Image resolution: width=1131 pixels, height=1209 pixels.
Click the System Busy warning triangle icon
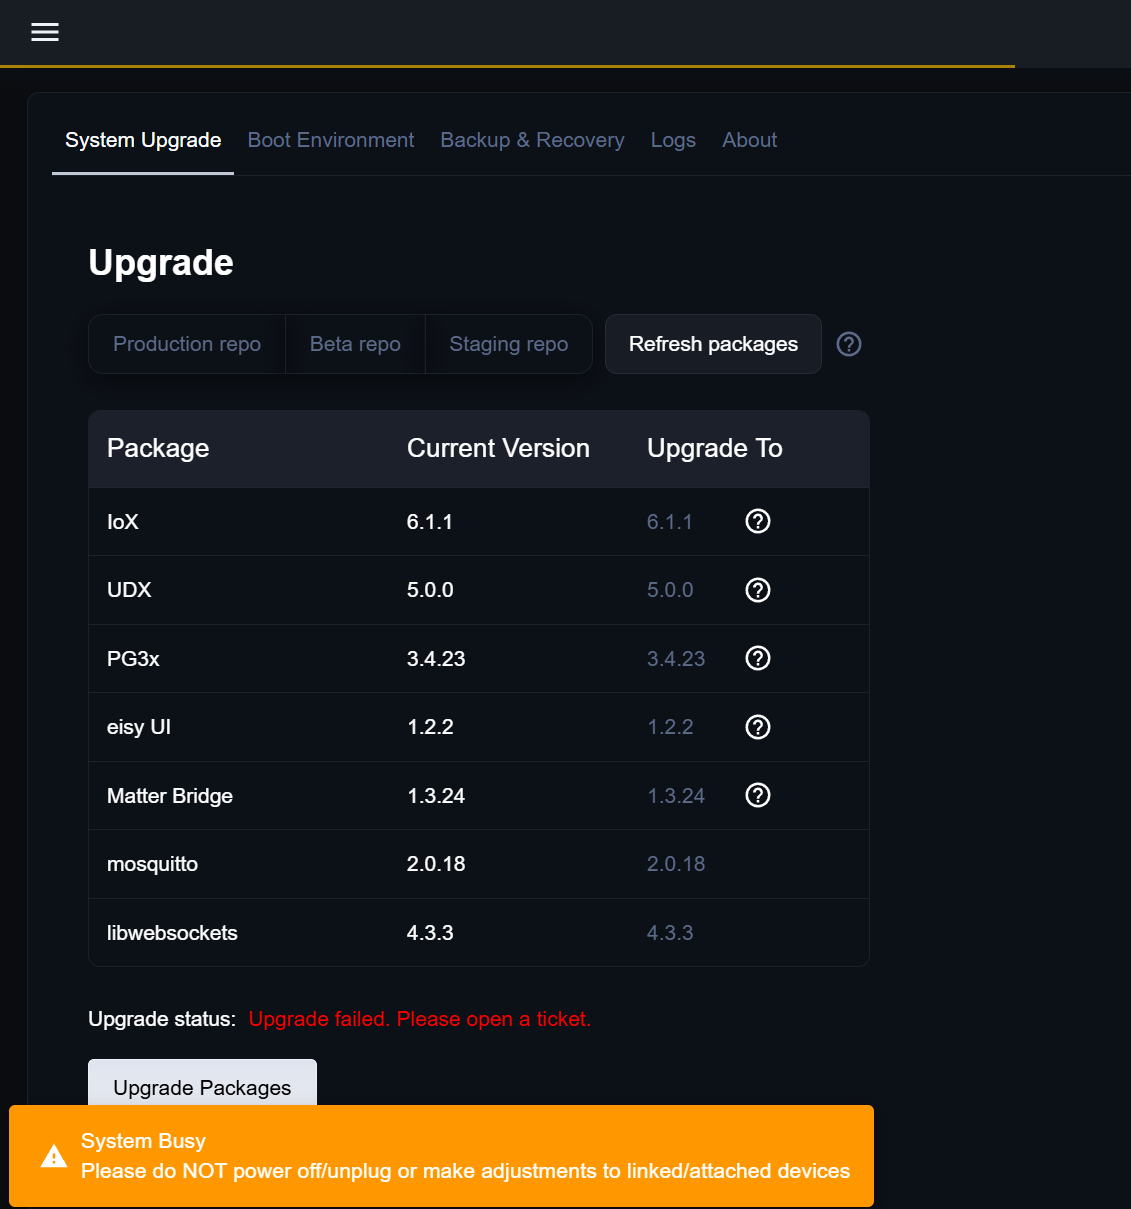54,1157
